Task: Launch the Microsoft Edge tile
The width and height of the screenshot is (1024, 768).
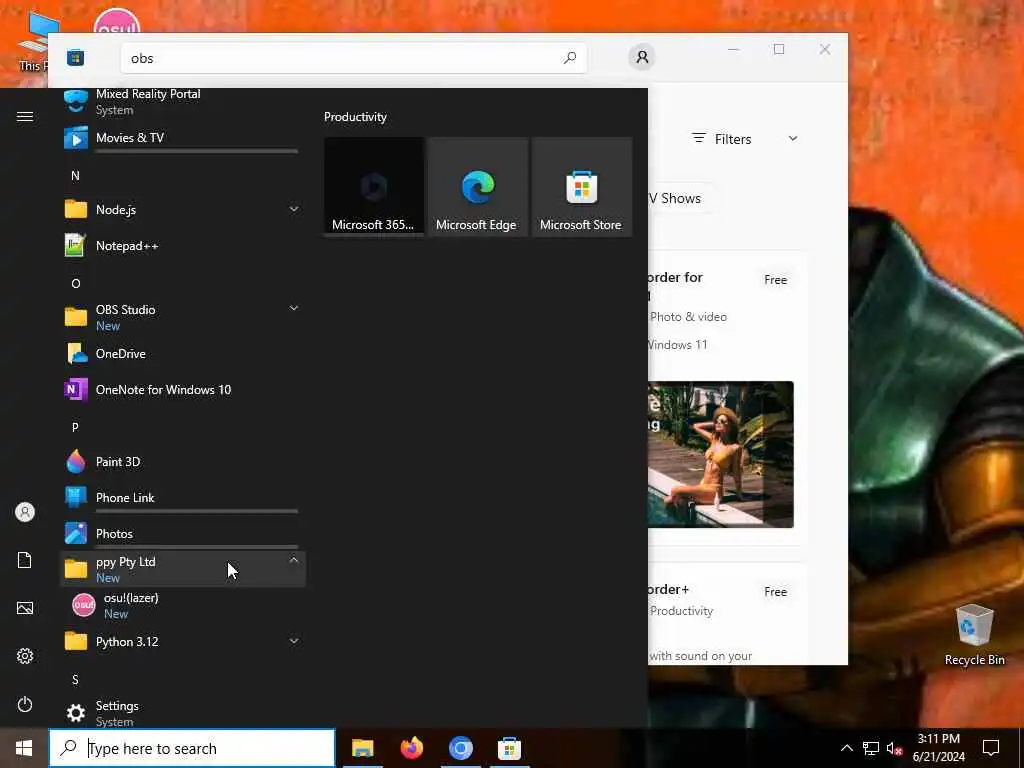Action: tap(477, 187)
